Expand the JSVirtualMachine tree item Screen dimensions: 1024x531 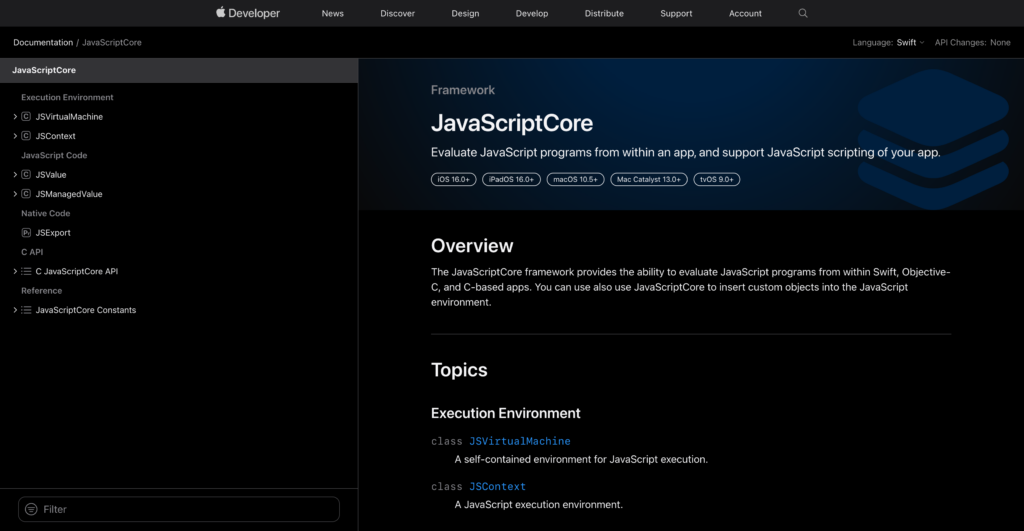tap(15, 117)
